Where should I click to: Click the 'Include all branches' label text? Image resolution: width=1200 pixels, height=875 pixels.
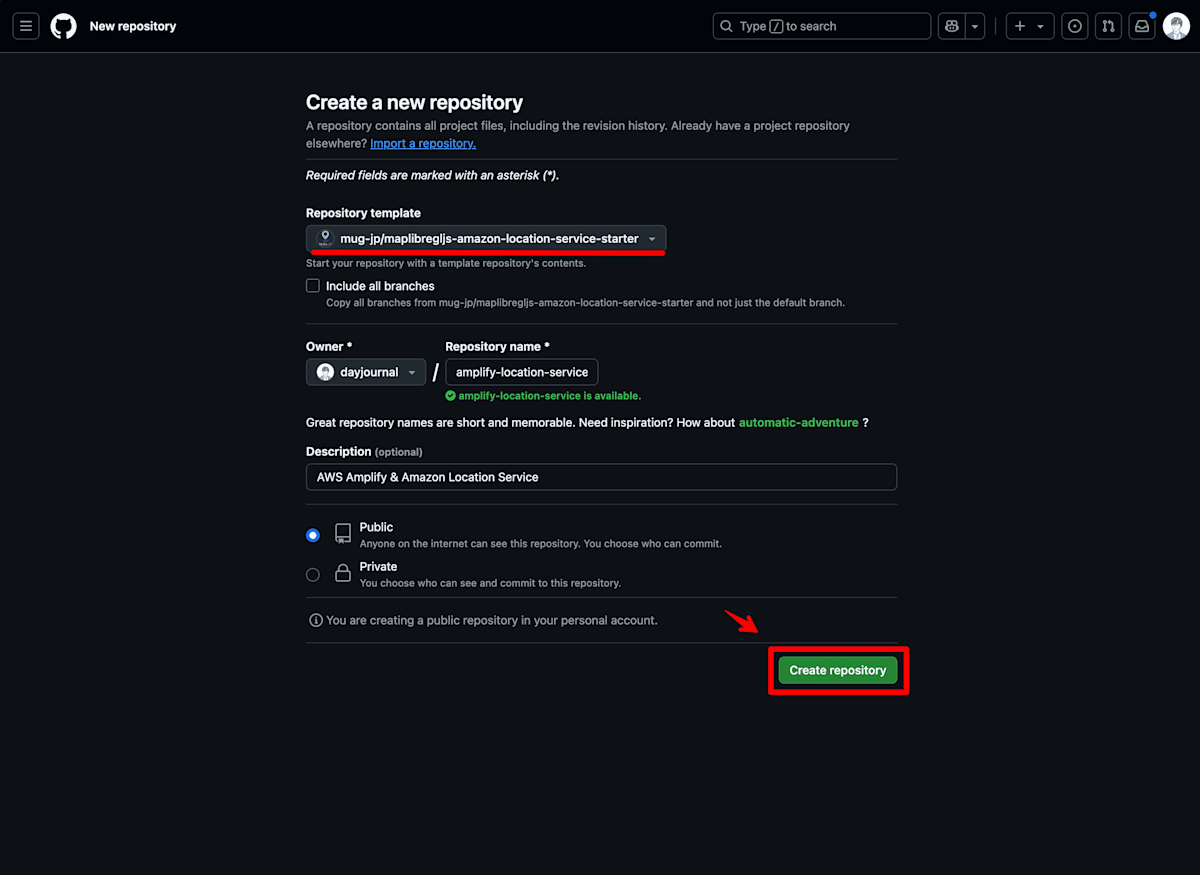(380, 286)
